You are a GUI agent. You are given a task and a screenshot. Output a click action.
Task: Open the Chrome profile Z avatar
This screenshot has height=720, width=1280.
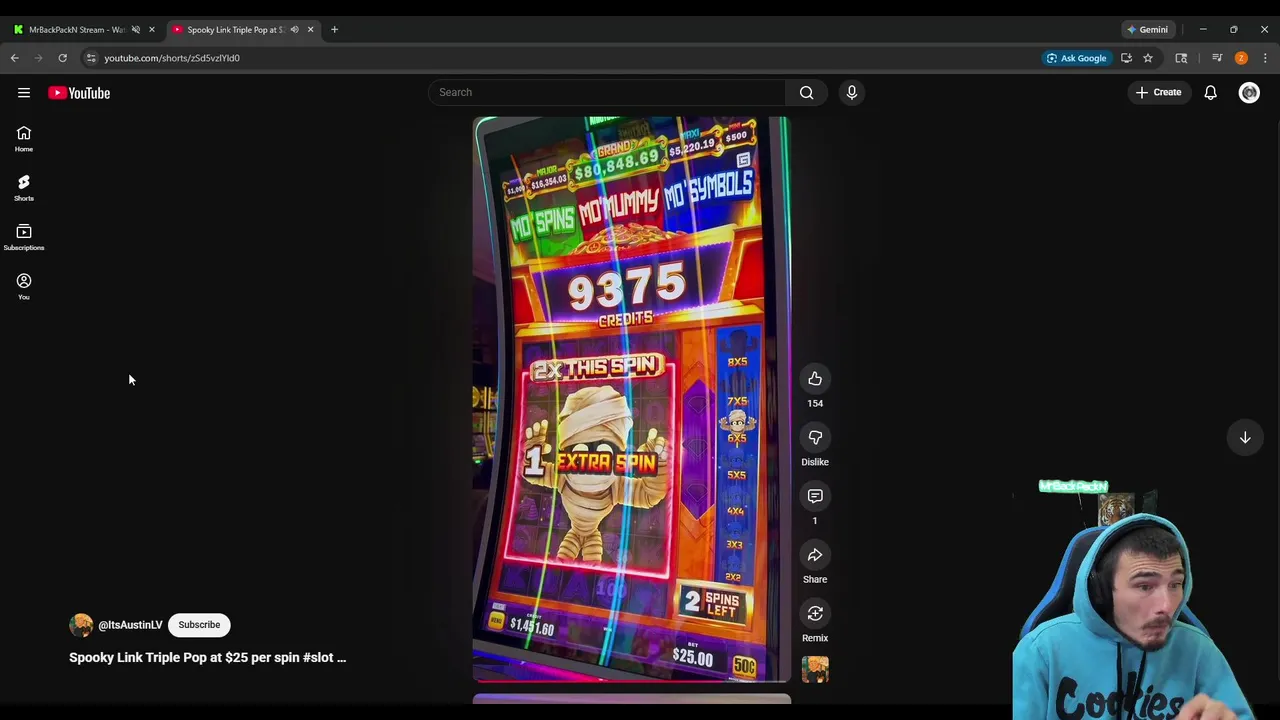point(1241,58)
